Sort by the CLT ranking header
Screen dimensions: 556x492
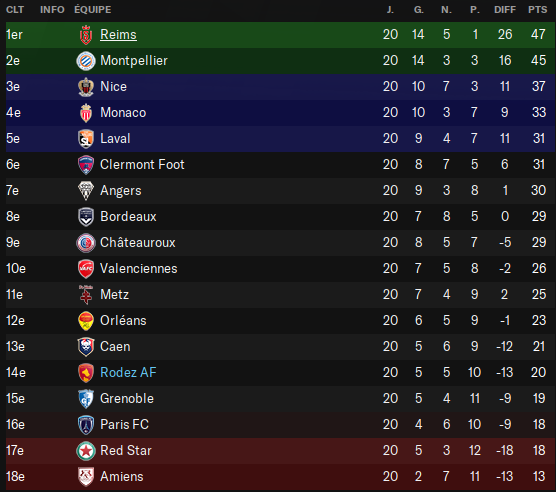pyautogui.click(x=15, y=10)
